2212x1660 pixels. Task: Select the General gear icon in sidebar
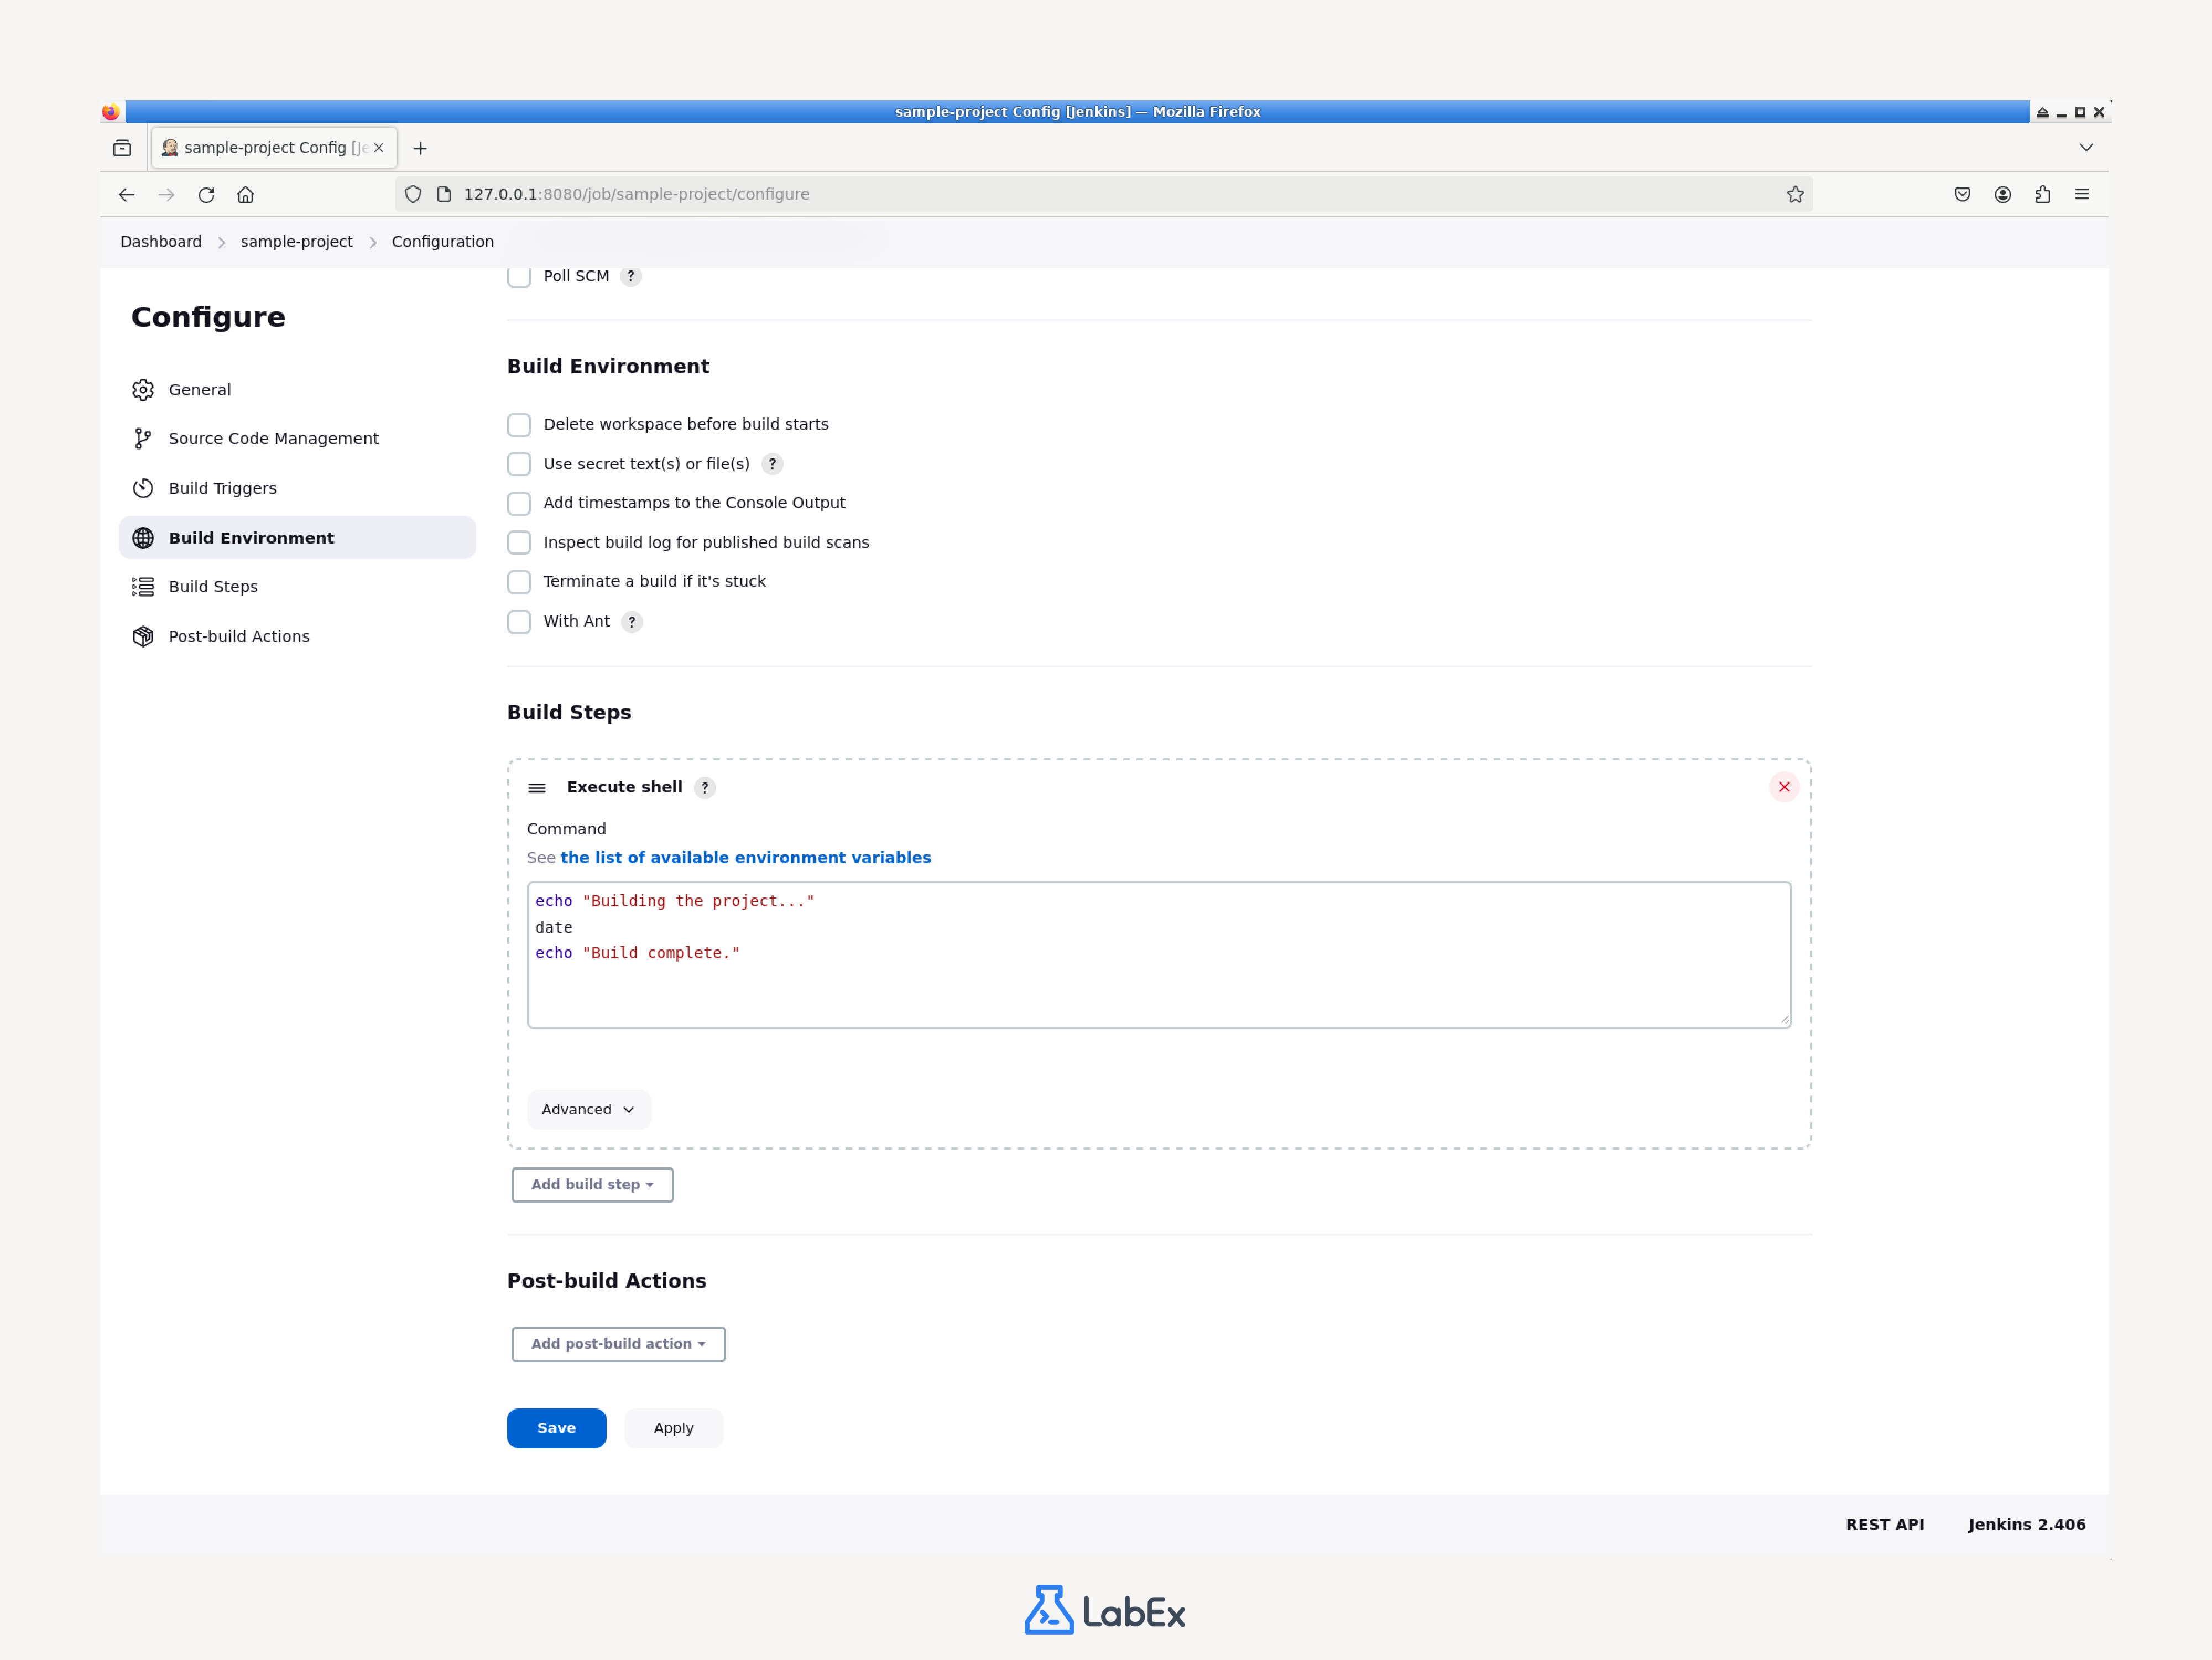click(x=143, y=390)
